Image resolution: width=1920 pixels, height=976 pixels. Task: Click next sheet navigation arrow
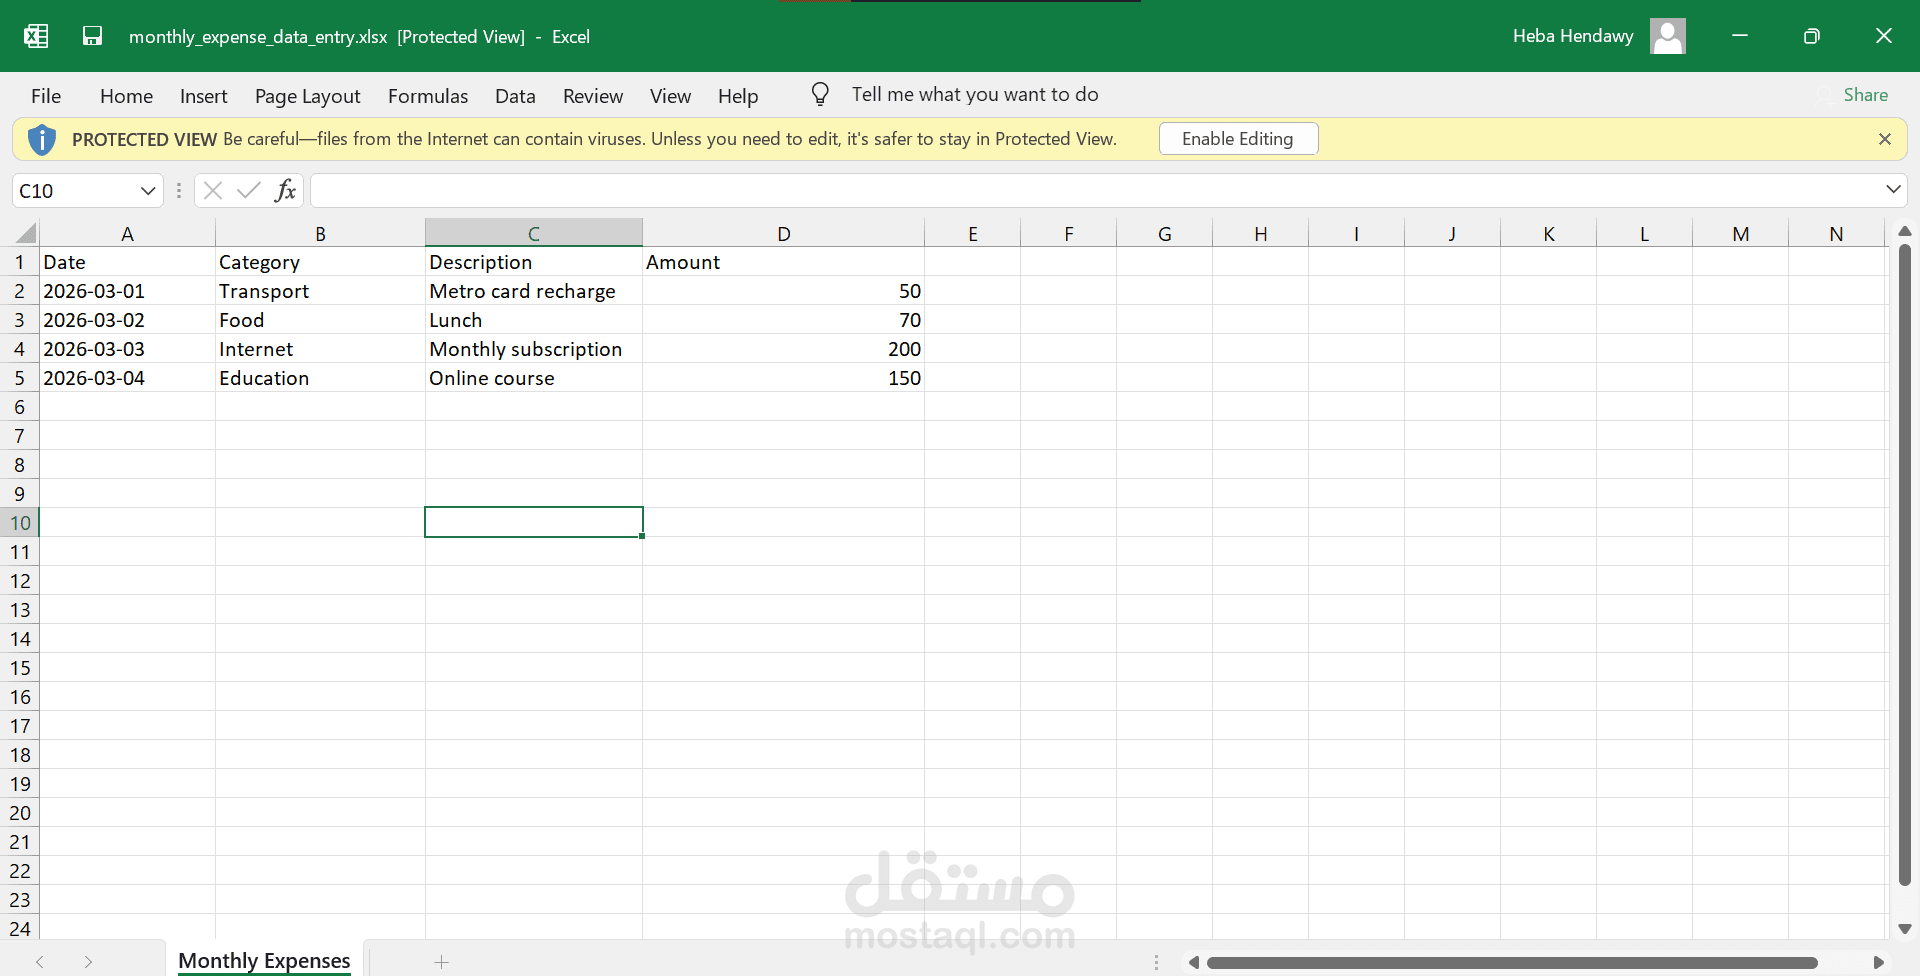(89, 962)
